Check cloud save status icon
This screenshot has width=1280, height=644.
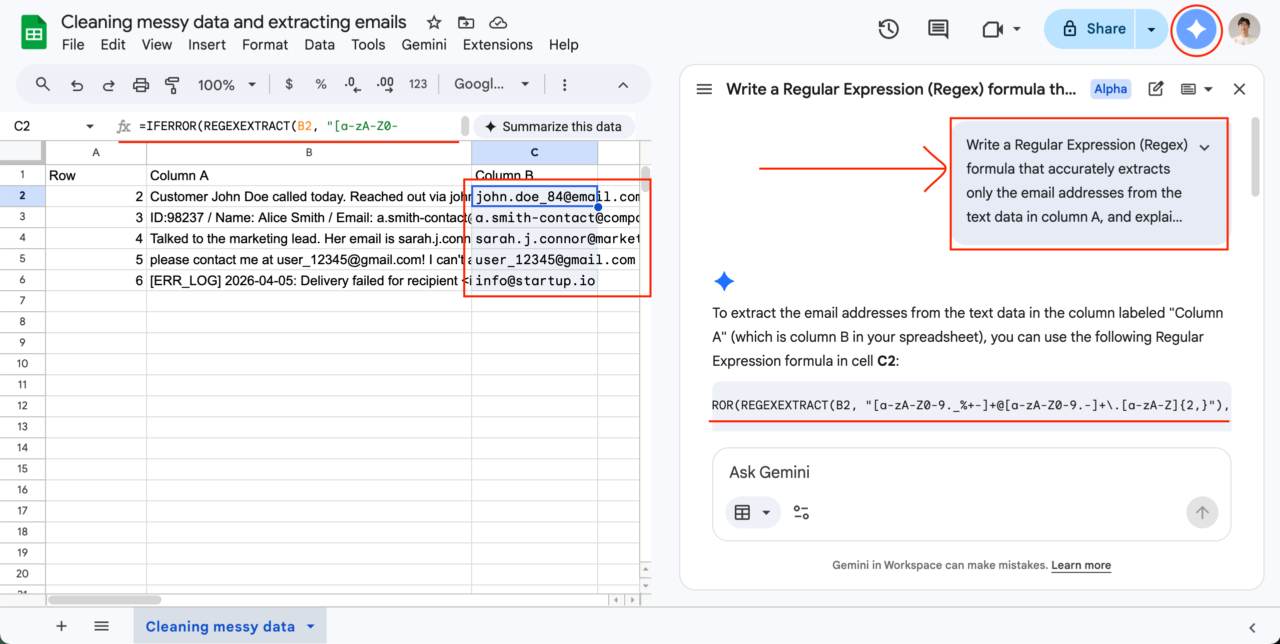498,22
